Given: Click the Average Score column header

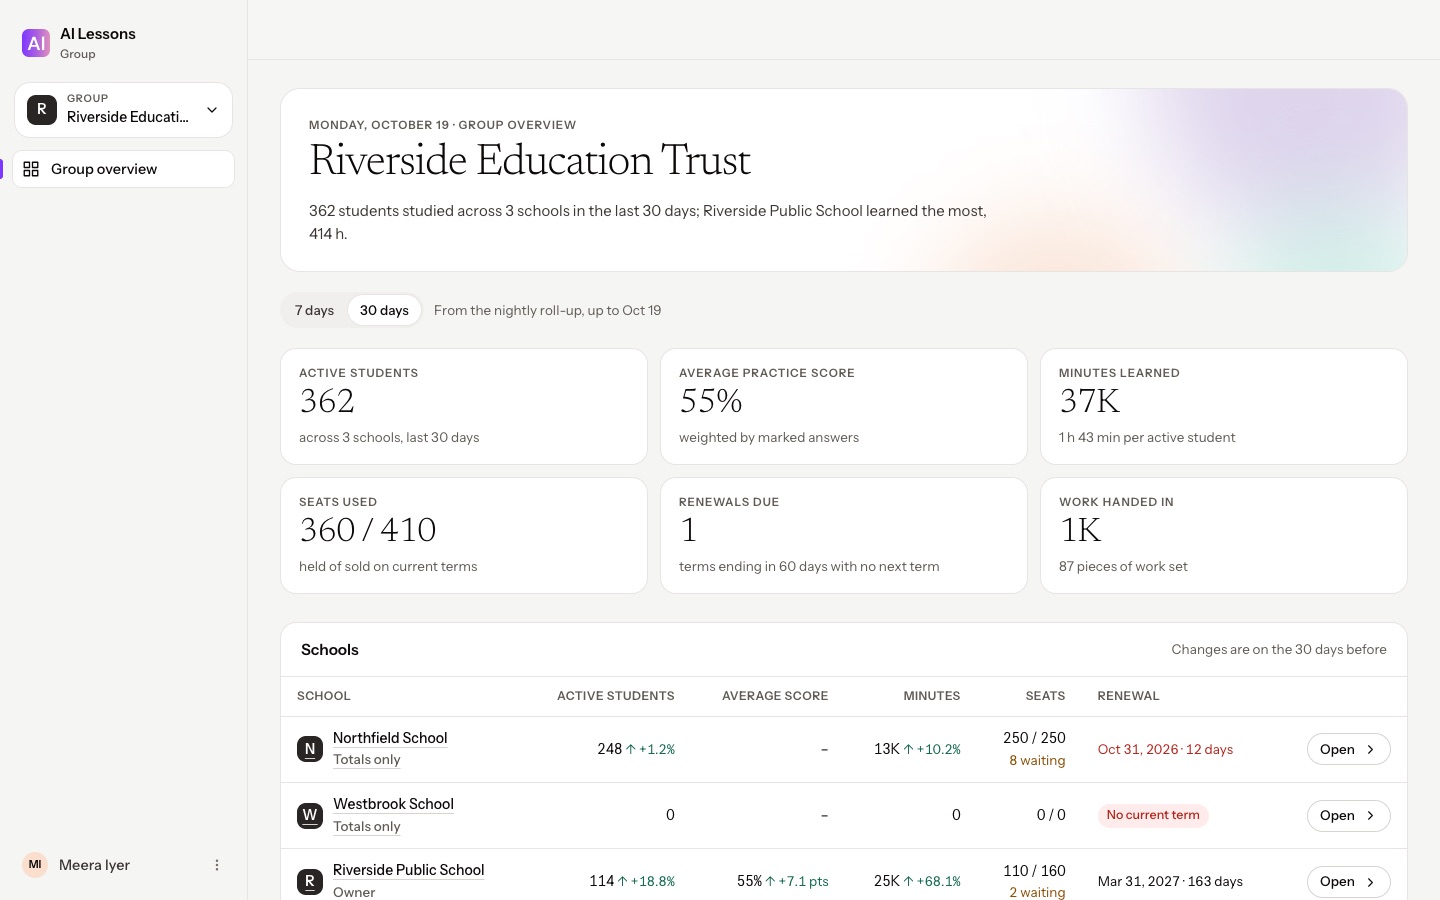Looking at the screenshot, I should click(775, 696).
